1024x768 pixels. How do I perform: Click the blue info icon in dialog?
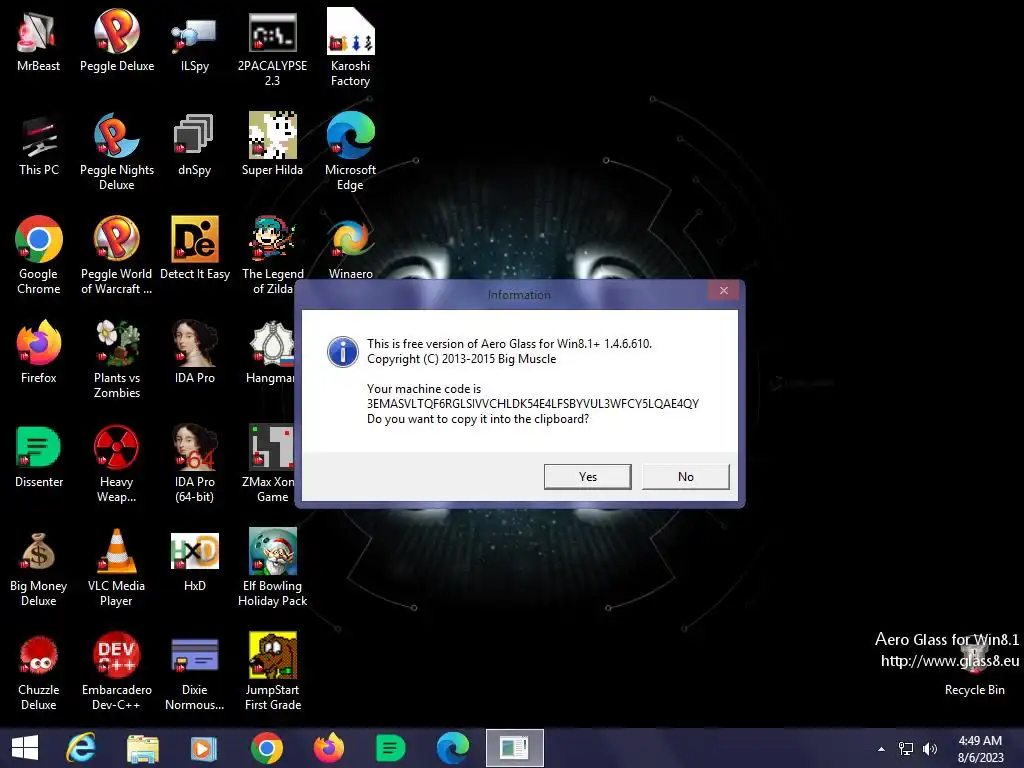click(x=343, y=351)
